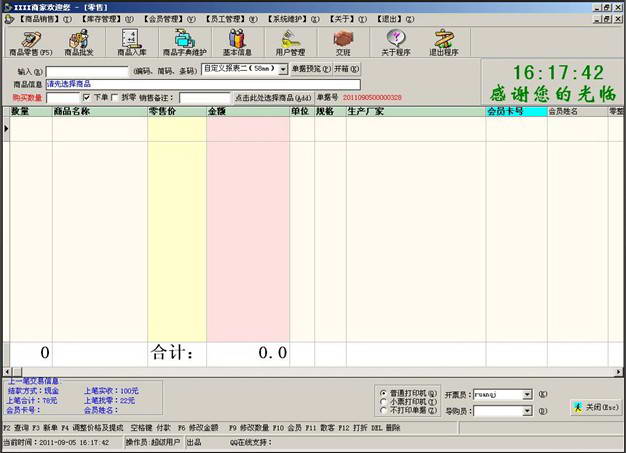The width and height of the screenshot is (626, 453).
Task: Click 操作员:超级用户 status entry
Action: coord(153,442)
